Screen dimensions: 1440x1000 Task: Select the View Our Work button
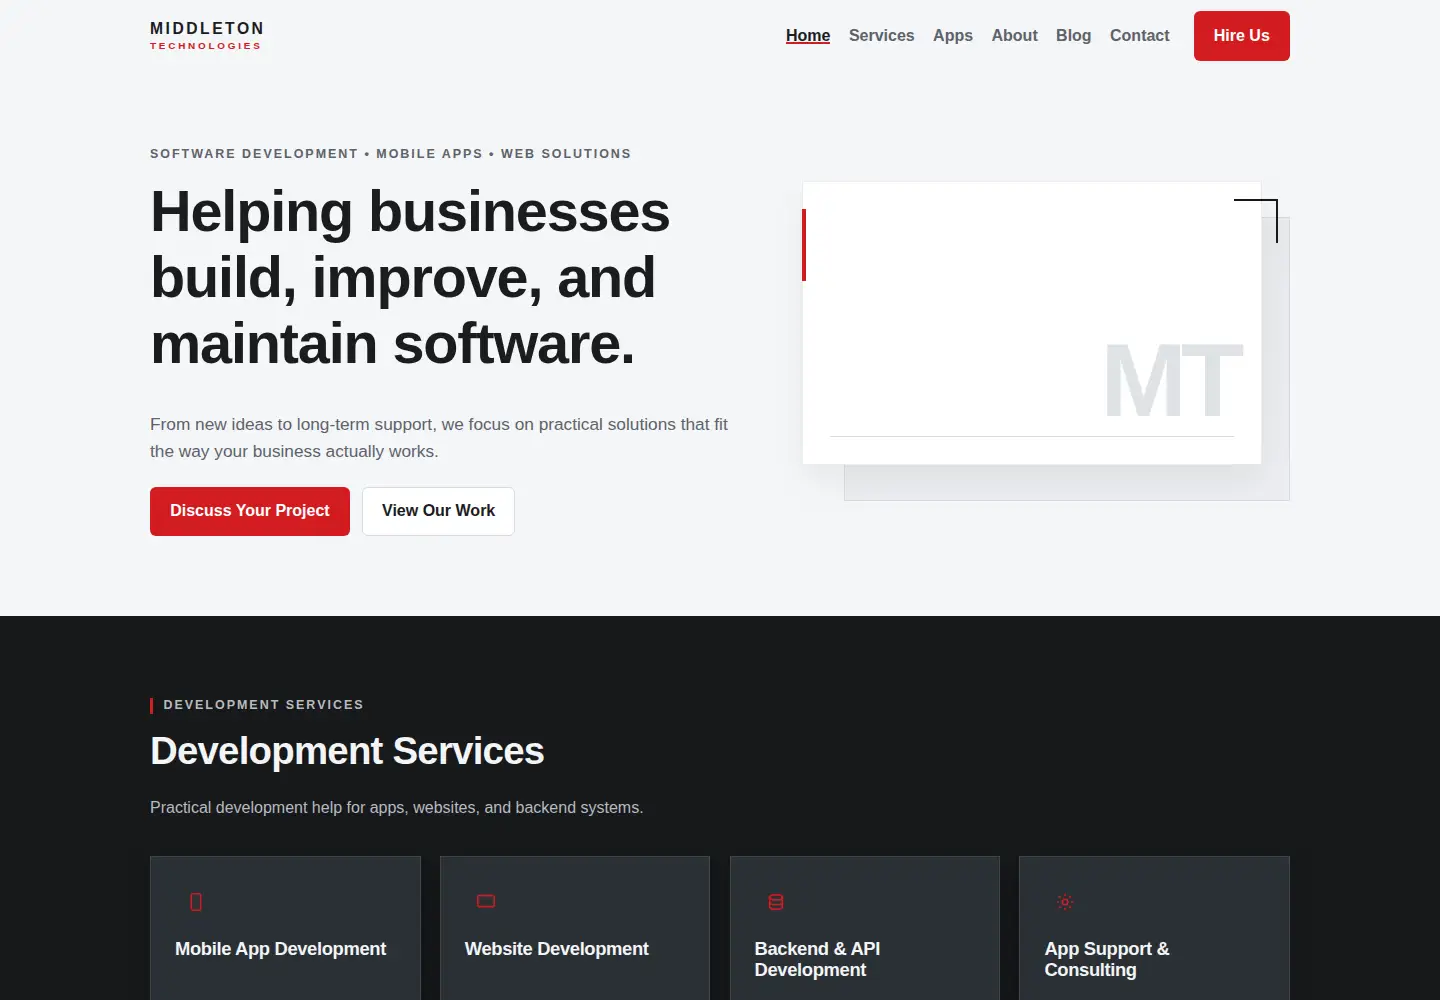[x=438, y=511]
